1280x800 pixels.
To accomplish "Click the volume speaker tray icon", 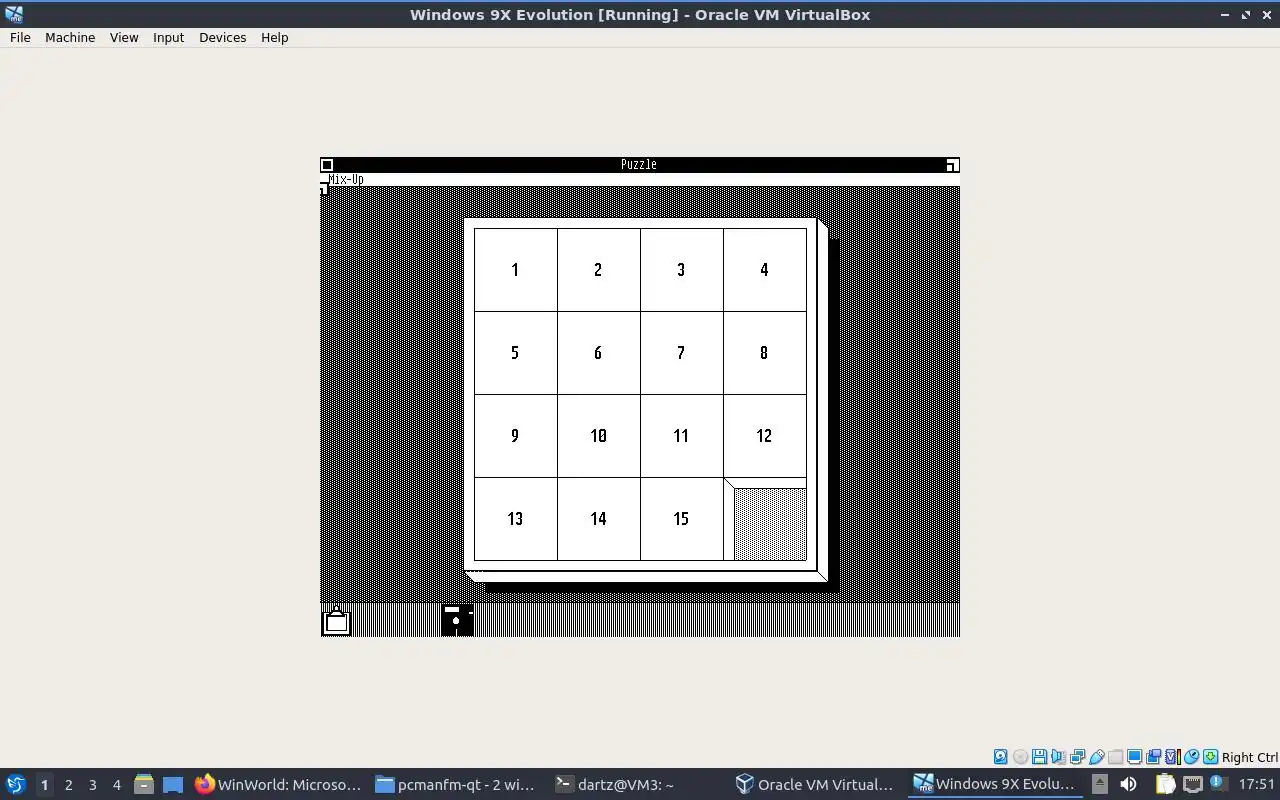I will pyautogui.click(x=1128, y=785).
